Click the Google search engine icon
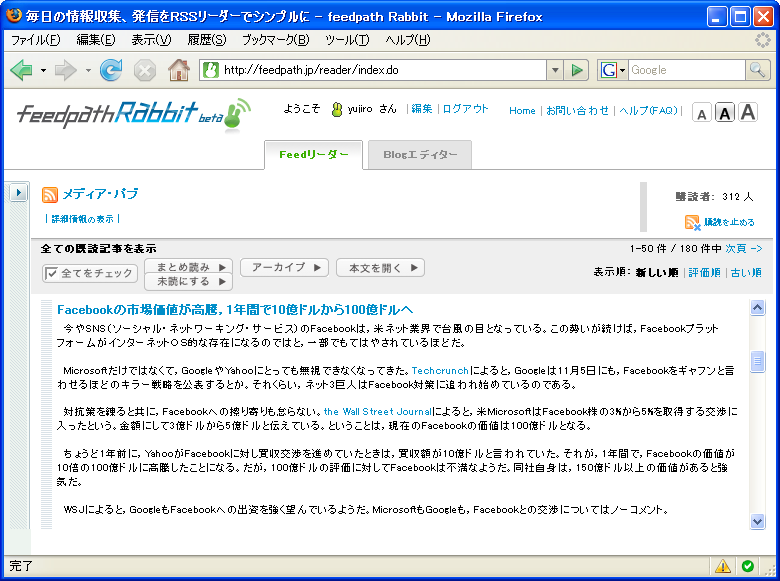 coord(608,70)
